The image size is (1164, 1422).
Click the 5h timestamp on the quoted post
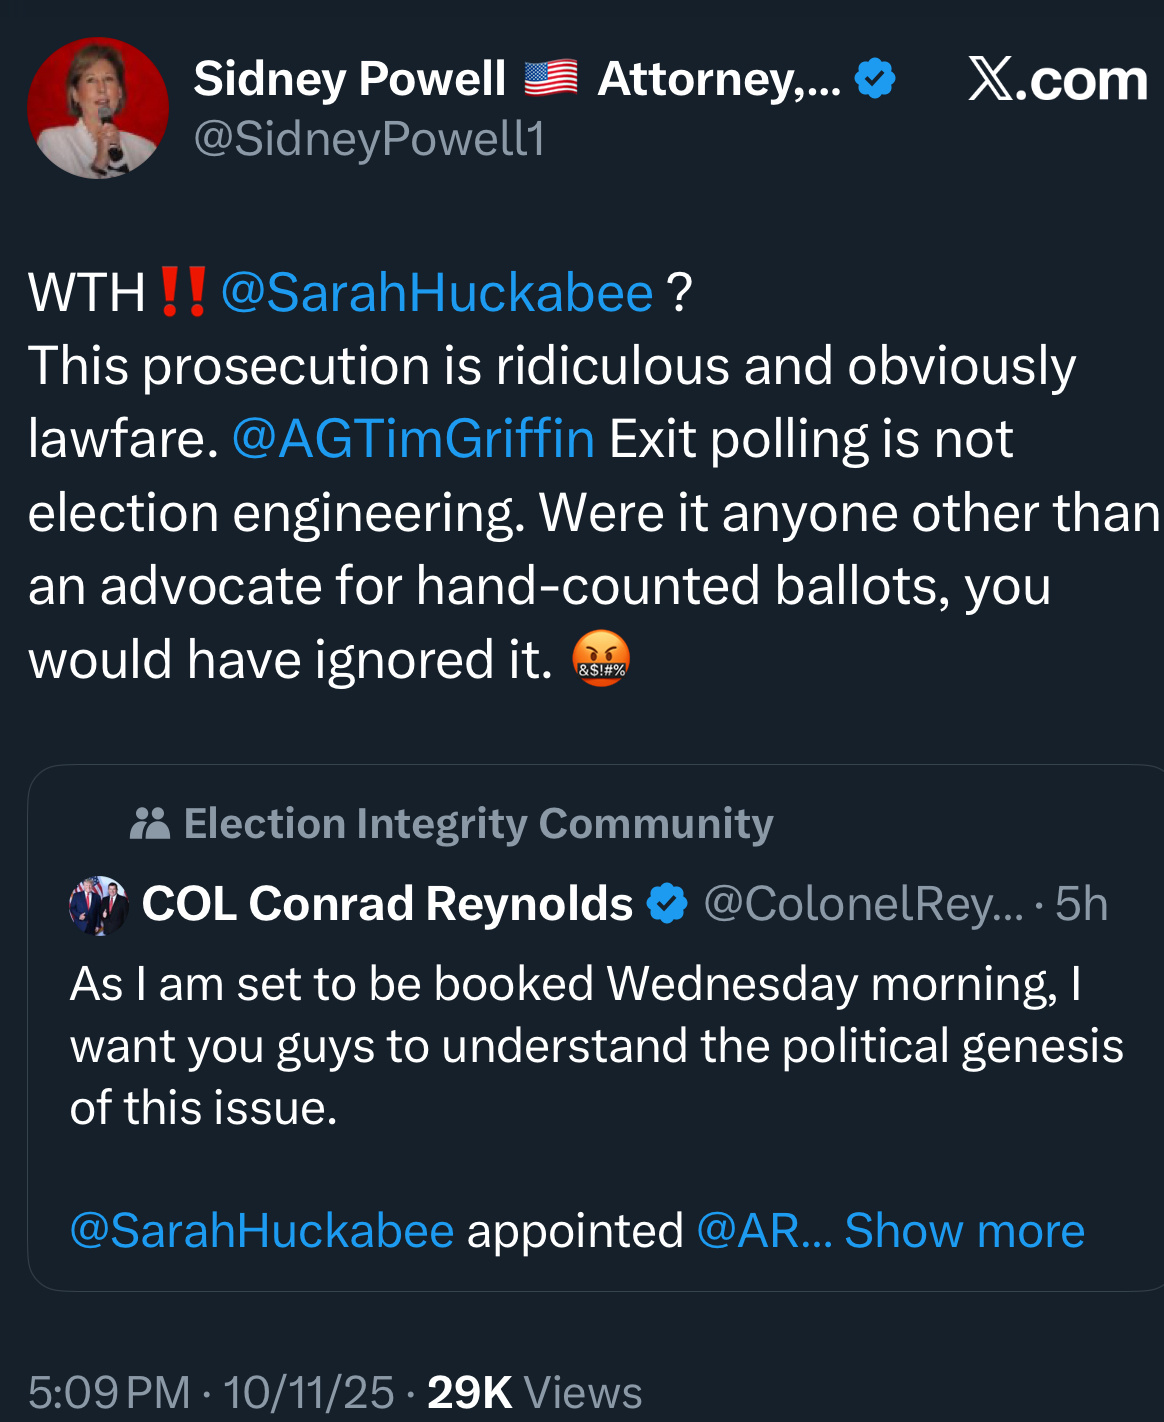(x=1081, y=904)
